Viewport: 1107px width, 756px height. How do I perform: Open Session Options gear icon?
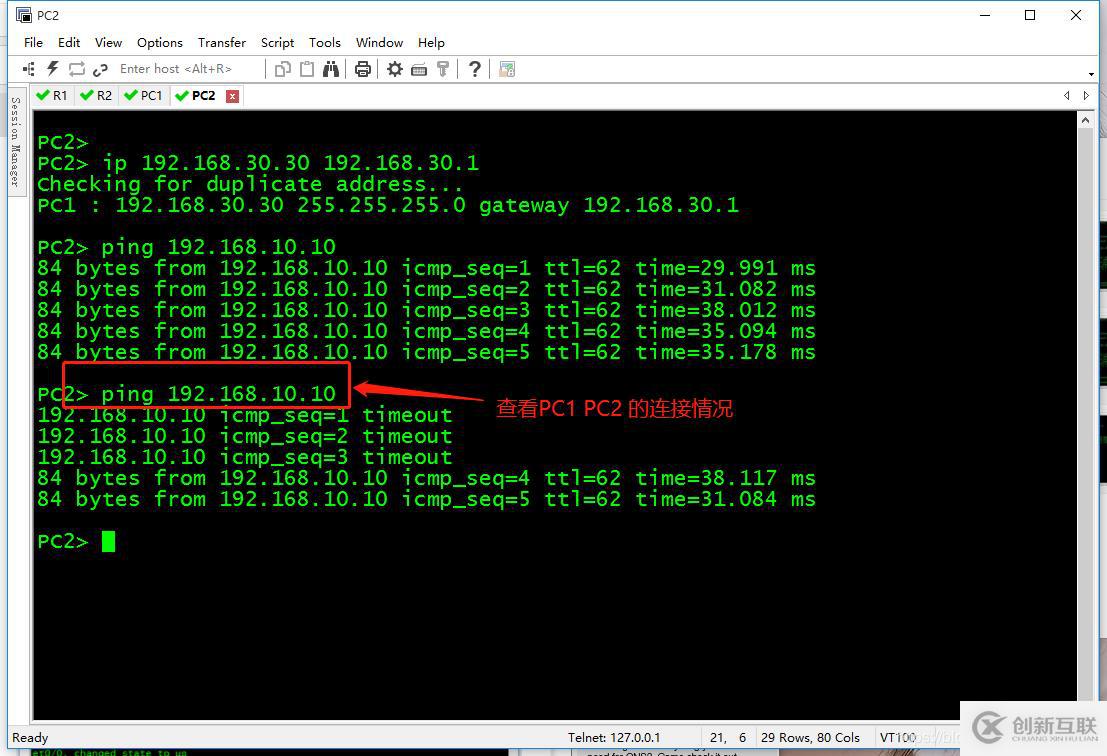pos(395,69)
